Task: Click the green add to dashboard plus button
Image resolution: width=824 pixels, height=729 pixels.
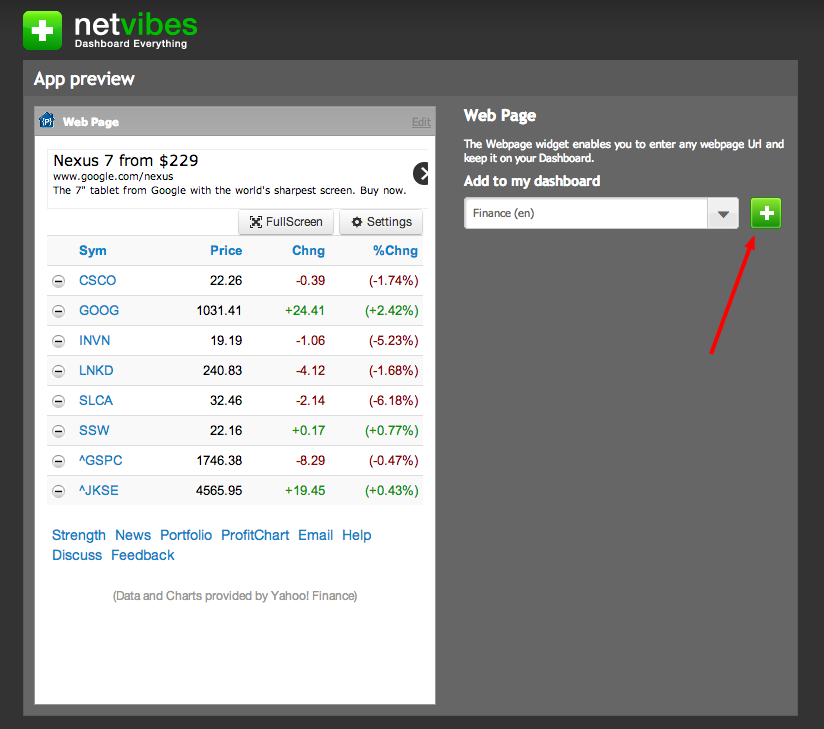Action: click(766, 213)
